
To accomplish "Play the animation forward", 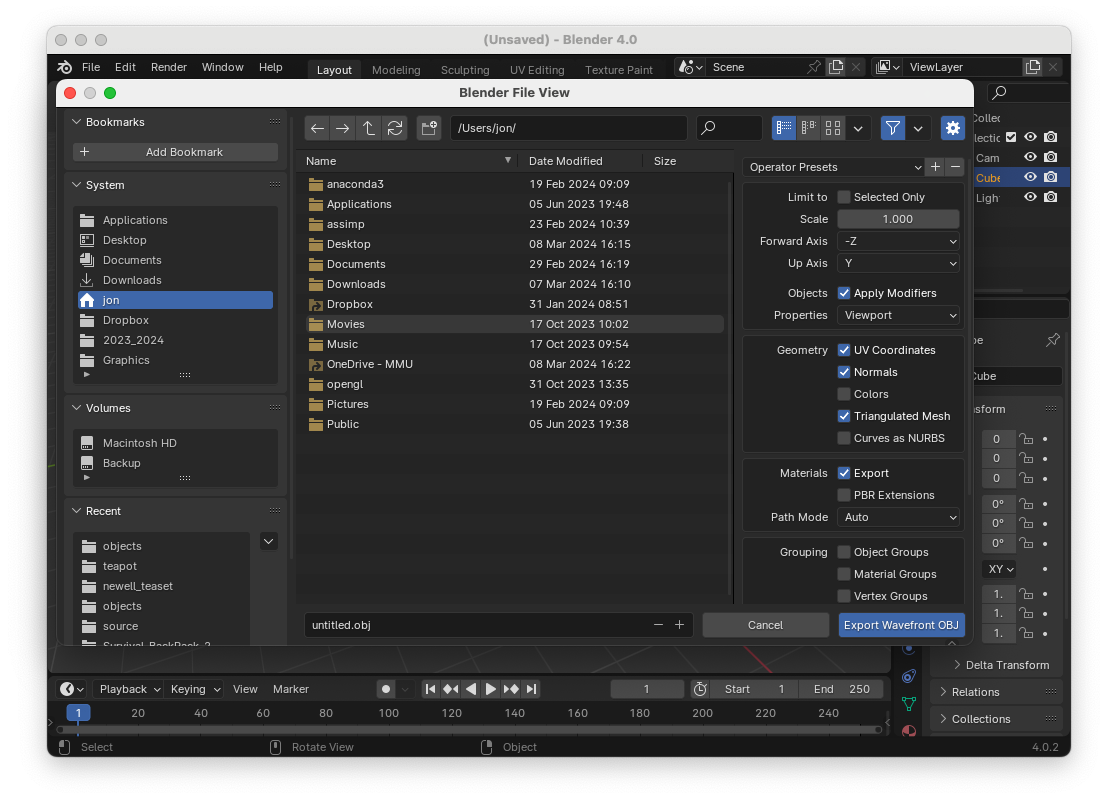I will point(491,689).
